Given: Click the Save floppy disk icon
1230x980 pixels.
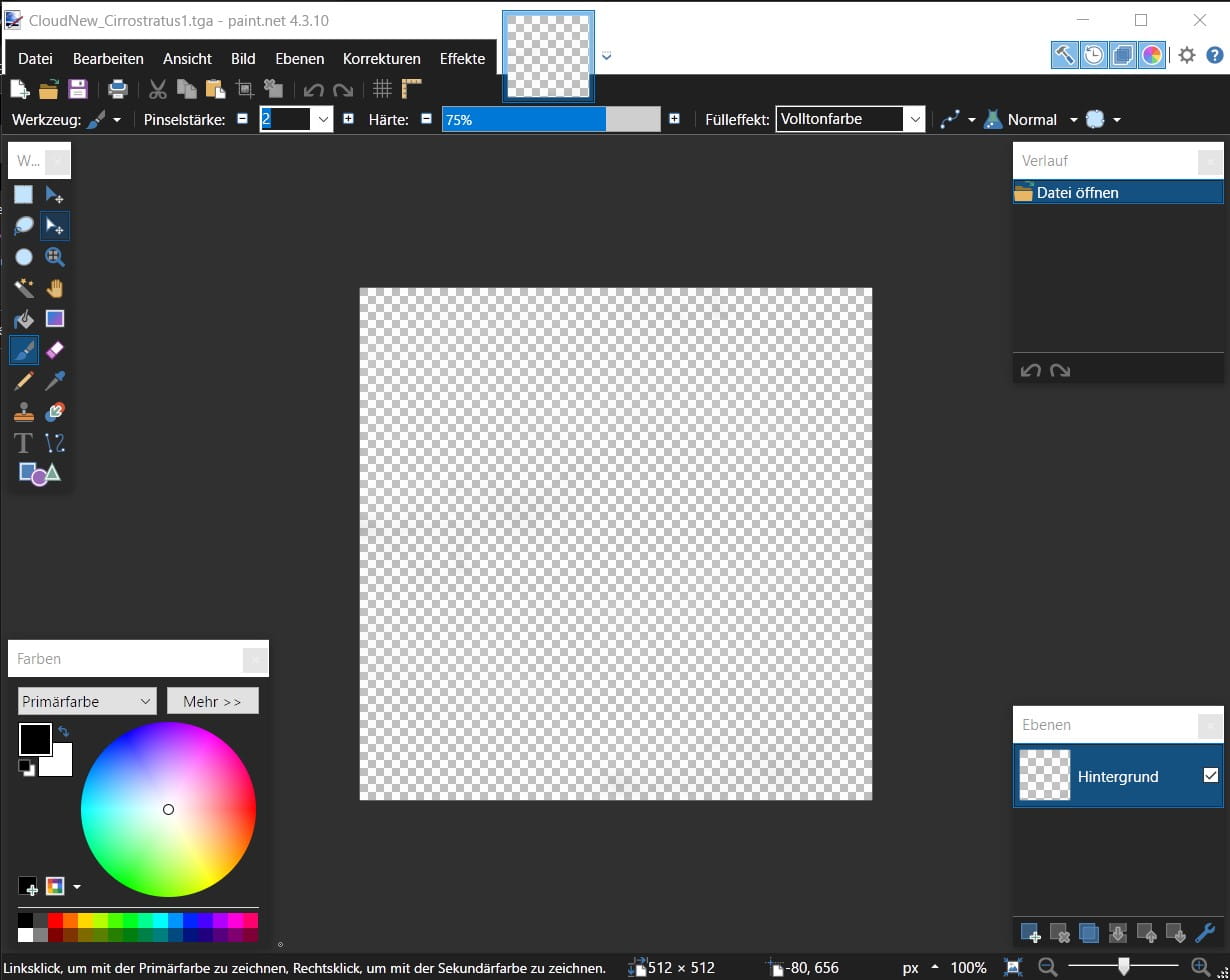Looking at the screenshot, I should [x=78, y=89].
